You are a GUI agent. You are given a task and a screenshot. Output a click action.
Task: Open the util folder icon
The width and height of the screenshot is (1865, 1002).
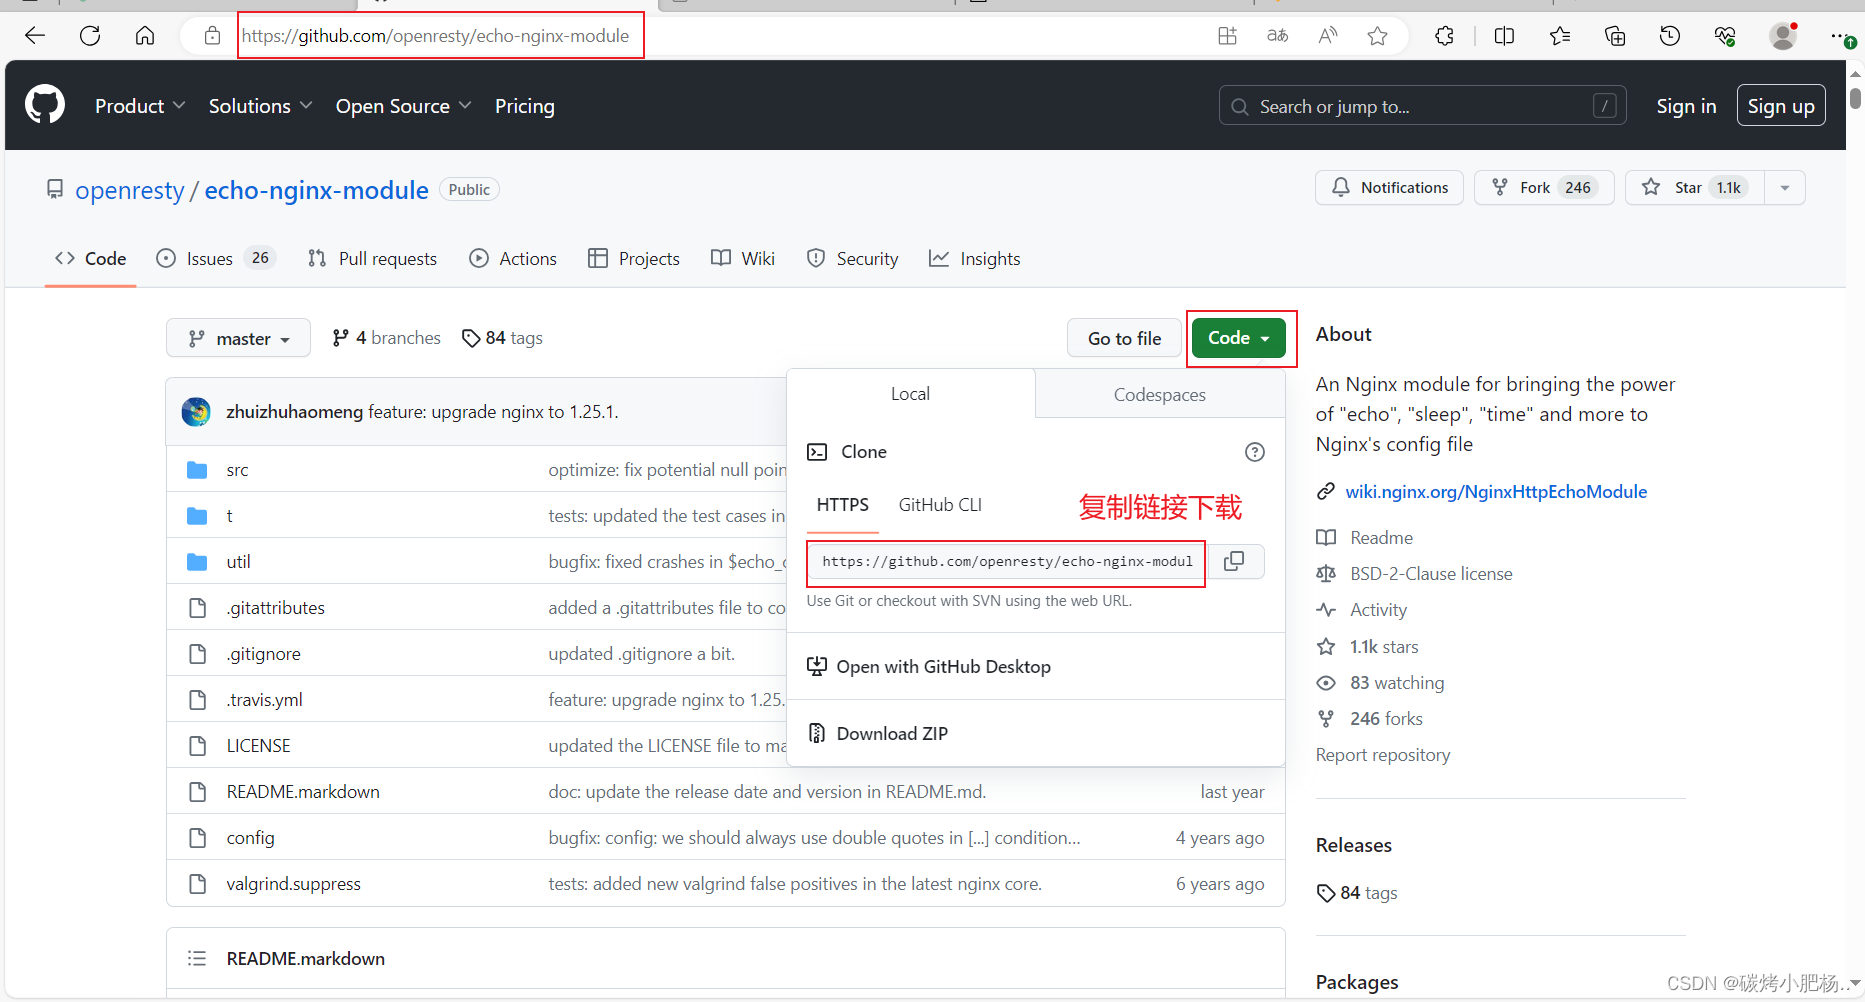(x=197, y=562)
